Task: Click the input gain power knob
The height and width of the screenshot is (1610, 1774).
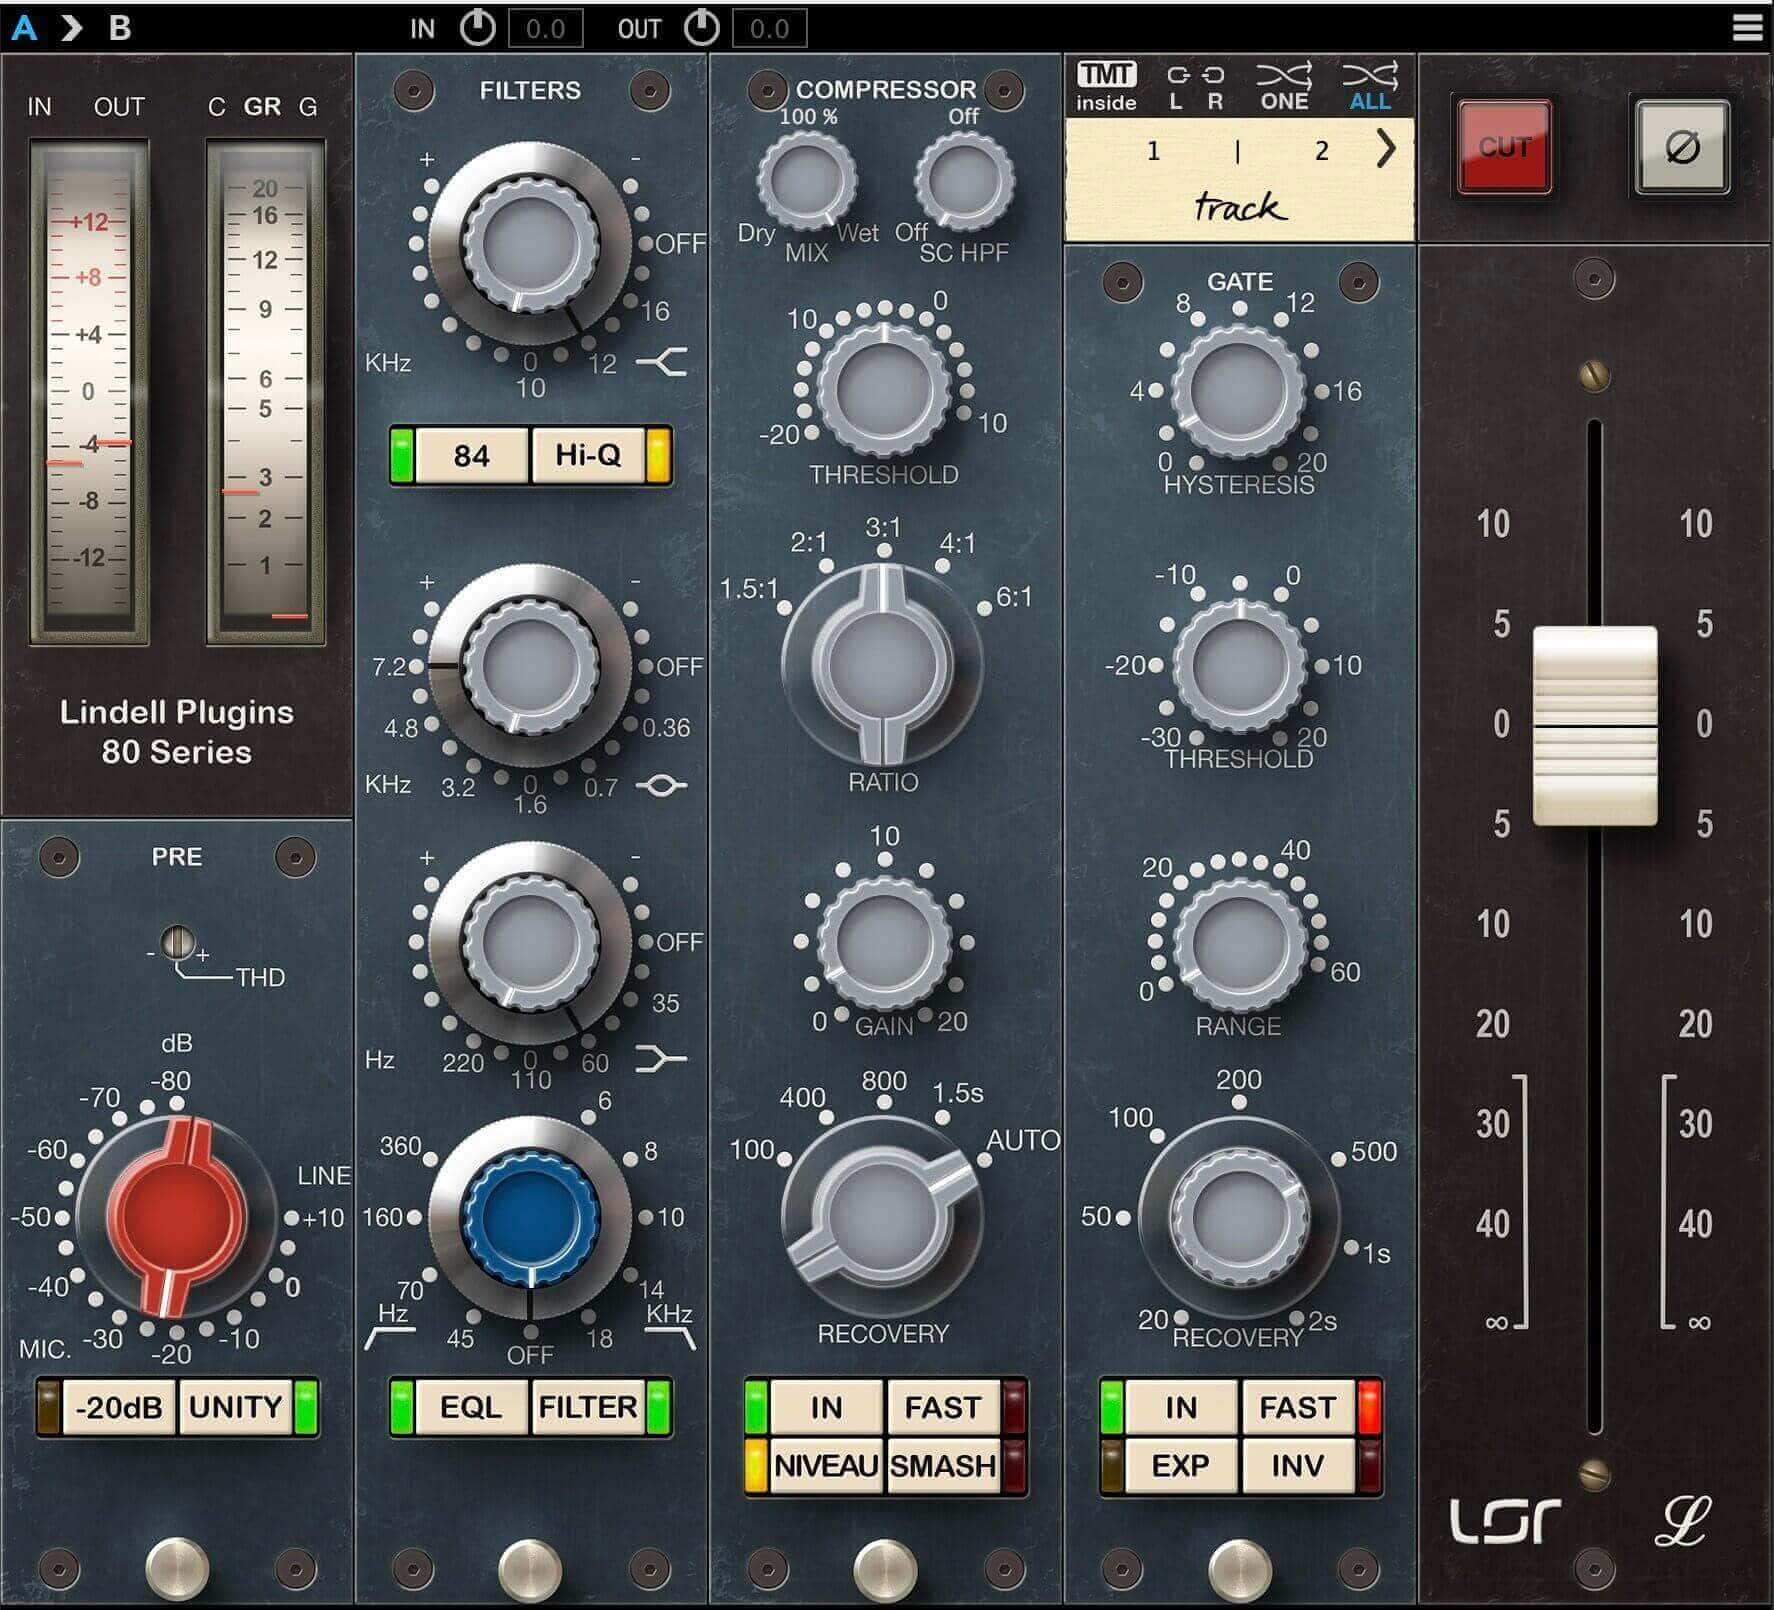Action: click(x=477, y=28)
